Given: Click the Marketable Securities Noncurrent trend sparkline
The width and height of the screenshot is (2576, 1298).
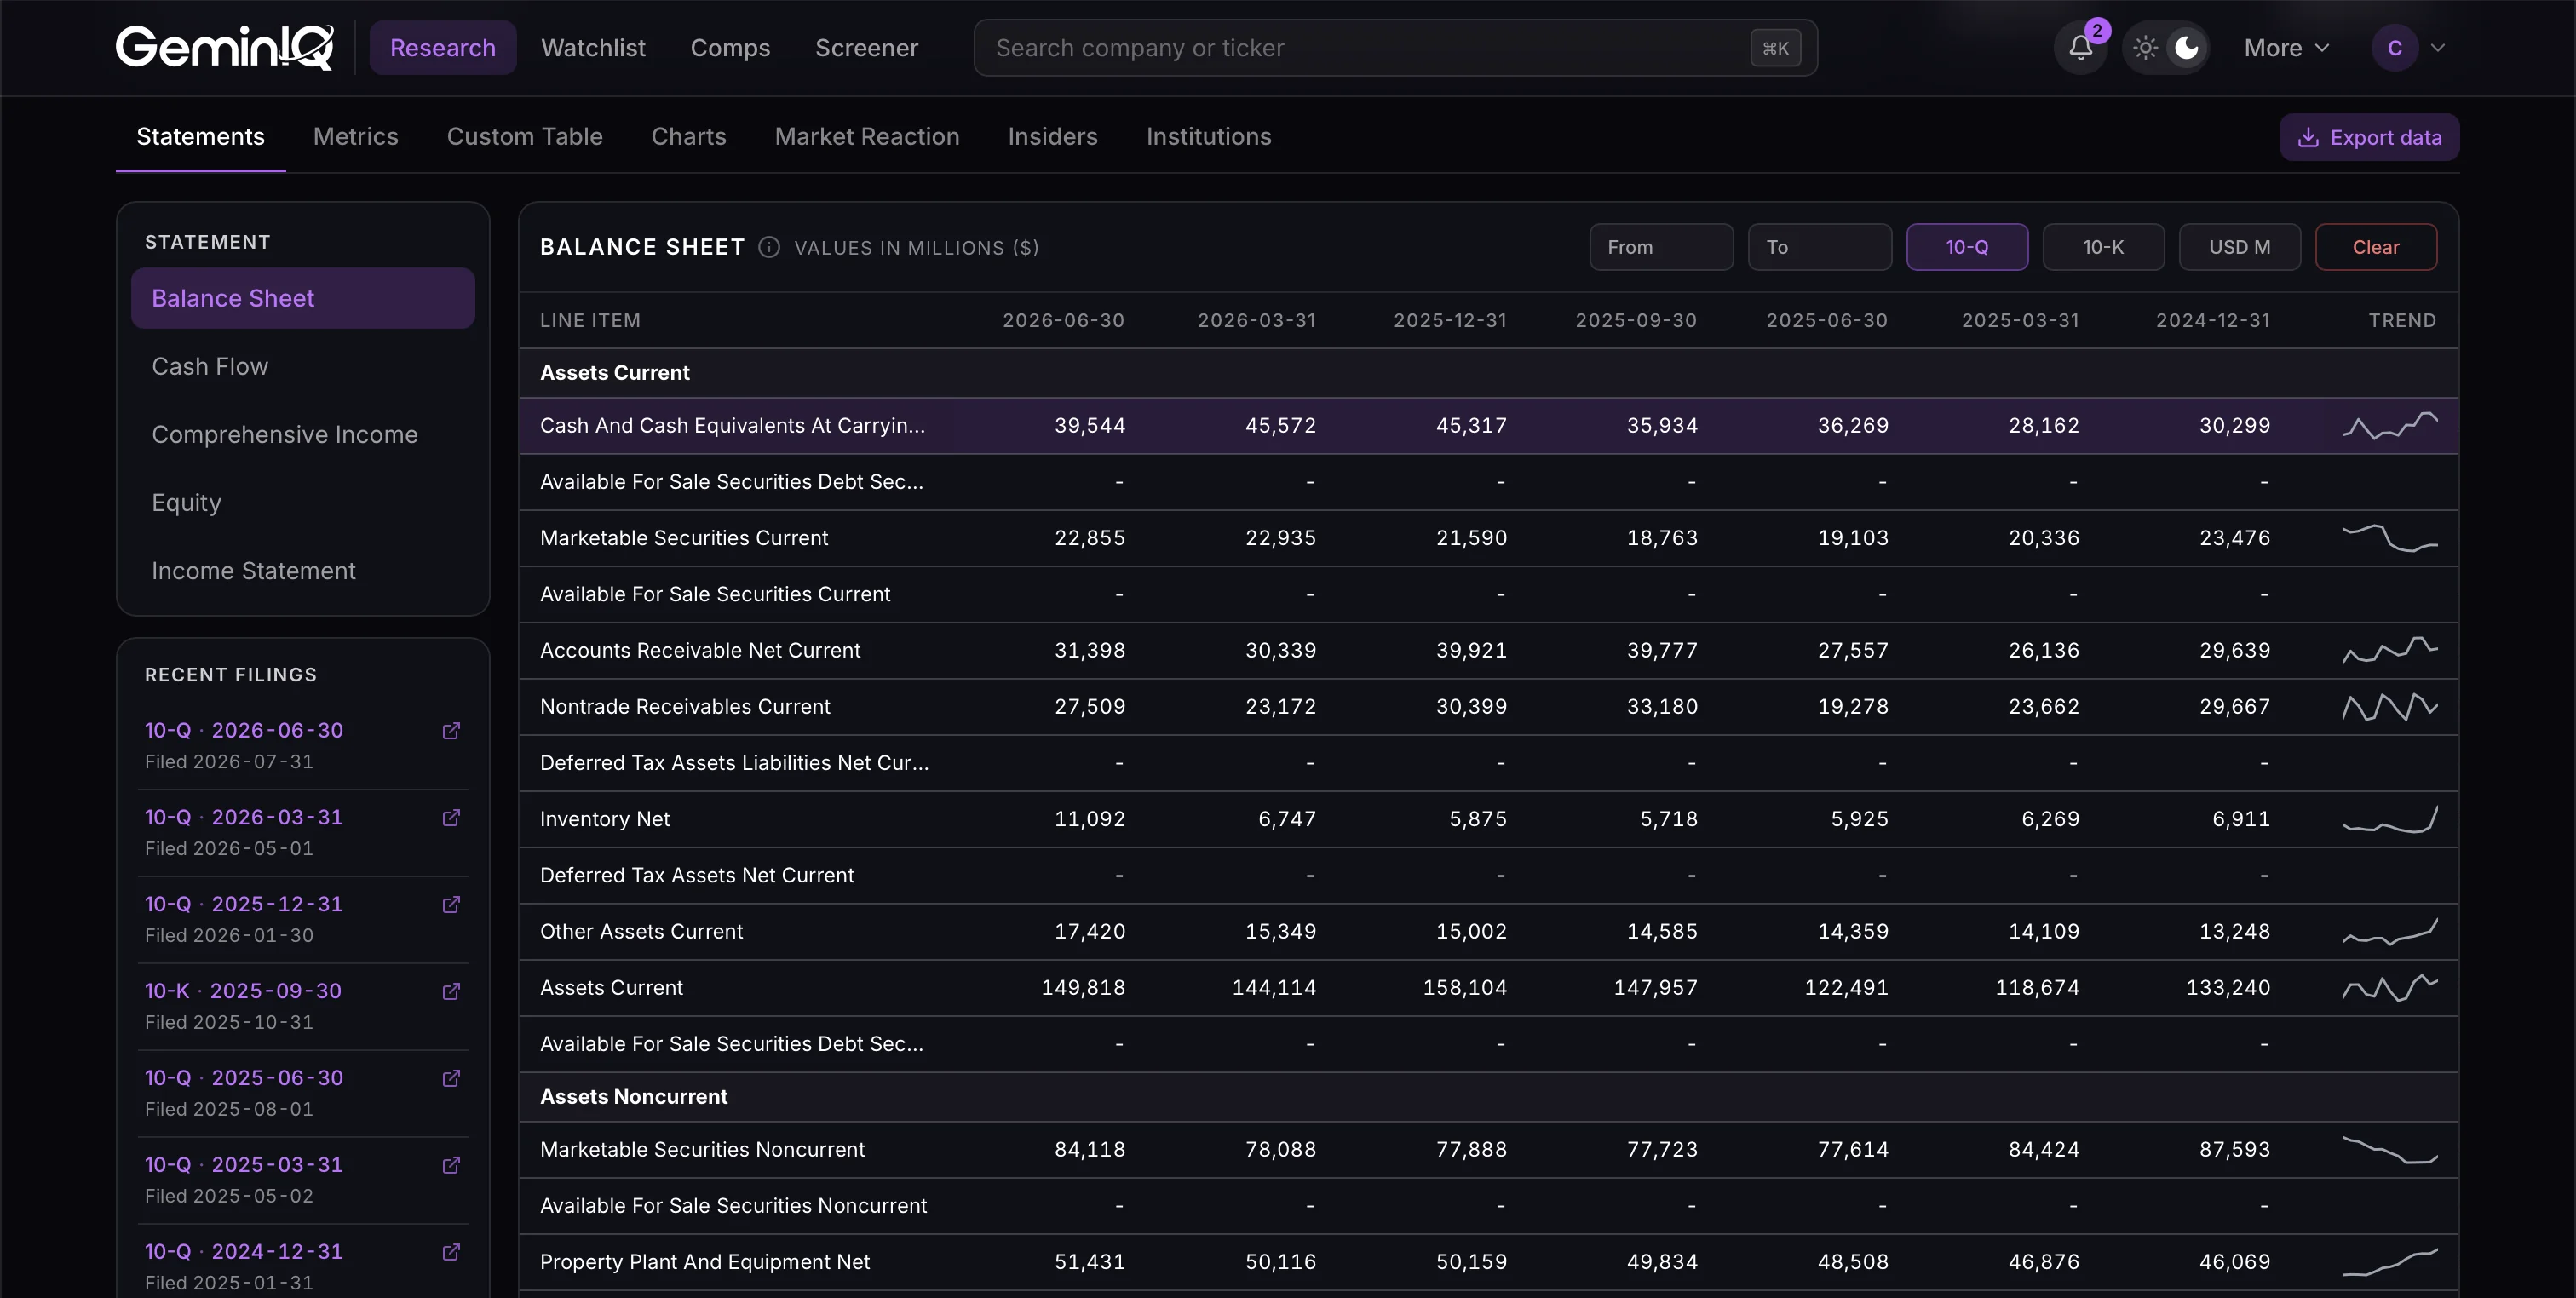Looking at the screenshot, I should [x=2389, y=1150].
